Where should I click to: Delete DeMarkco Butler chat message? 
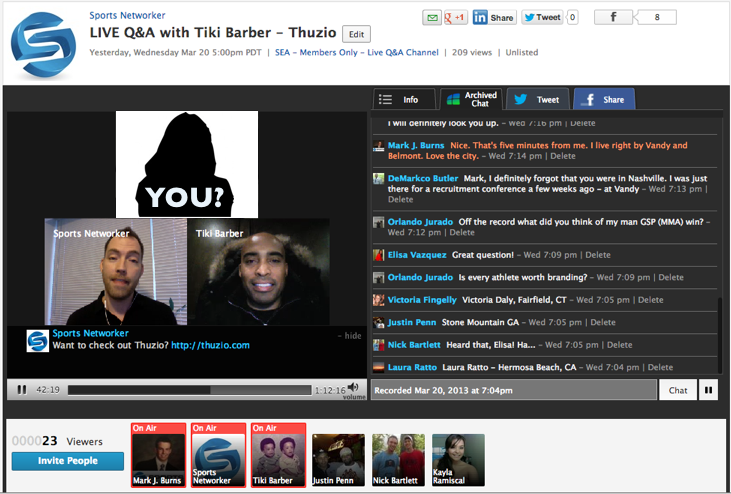[400, 199]
